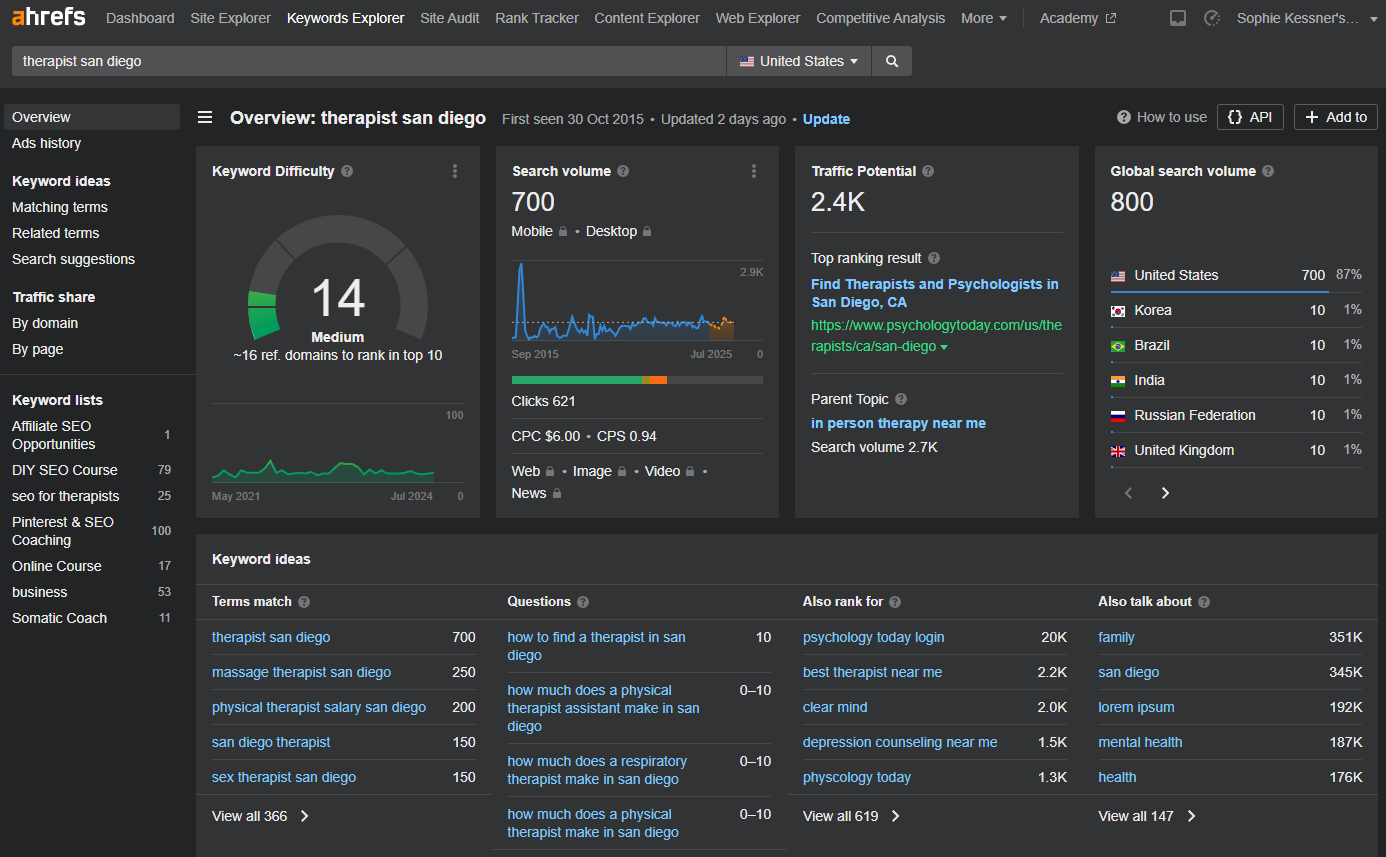Viewport: 1386px width, 857px height.
Task: Open Keyword Difficulty three-dot menu
Action: (x=455, y=171)
